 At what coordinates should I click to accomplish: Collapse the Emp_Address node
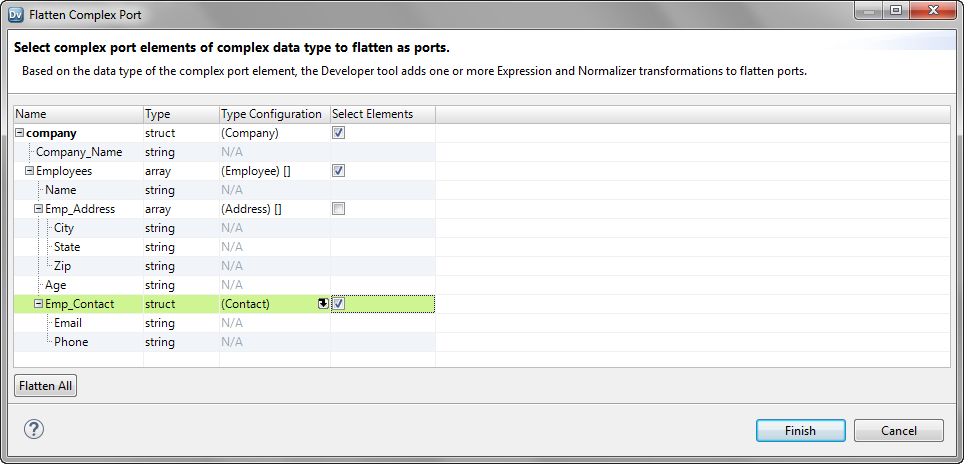pyautogui.click(x=38, y=209)
